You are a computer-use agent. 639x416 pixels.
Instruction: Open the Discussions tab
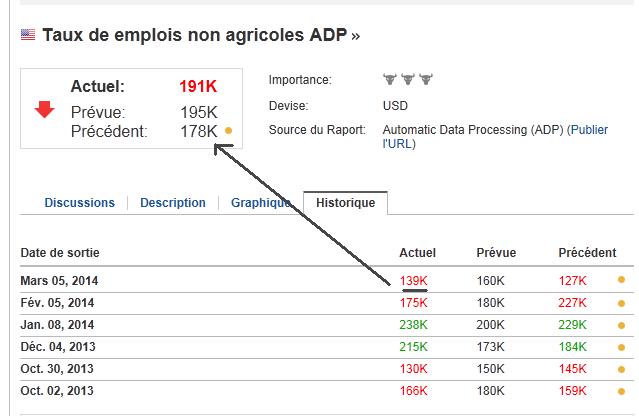click(79, 203)
